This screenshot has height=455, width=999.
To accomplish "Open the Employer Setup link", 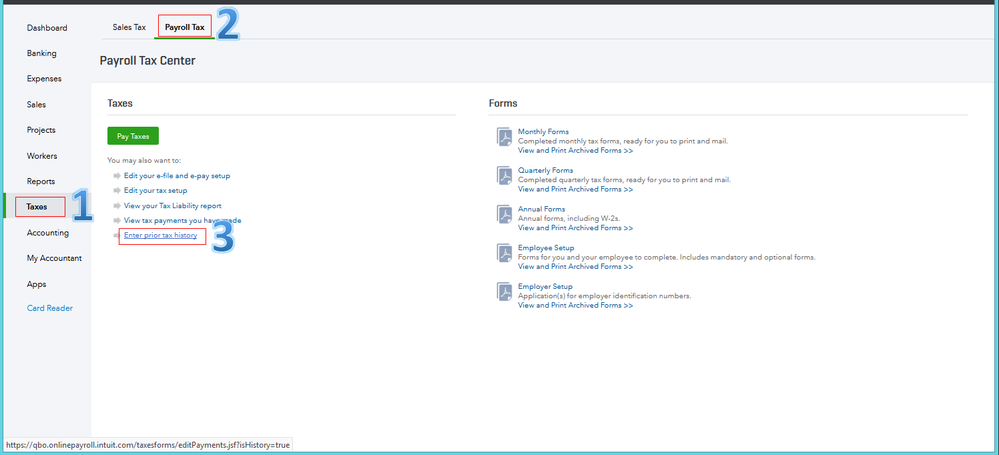I will (x=545, y=287).
